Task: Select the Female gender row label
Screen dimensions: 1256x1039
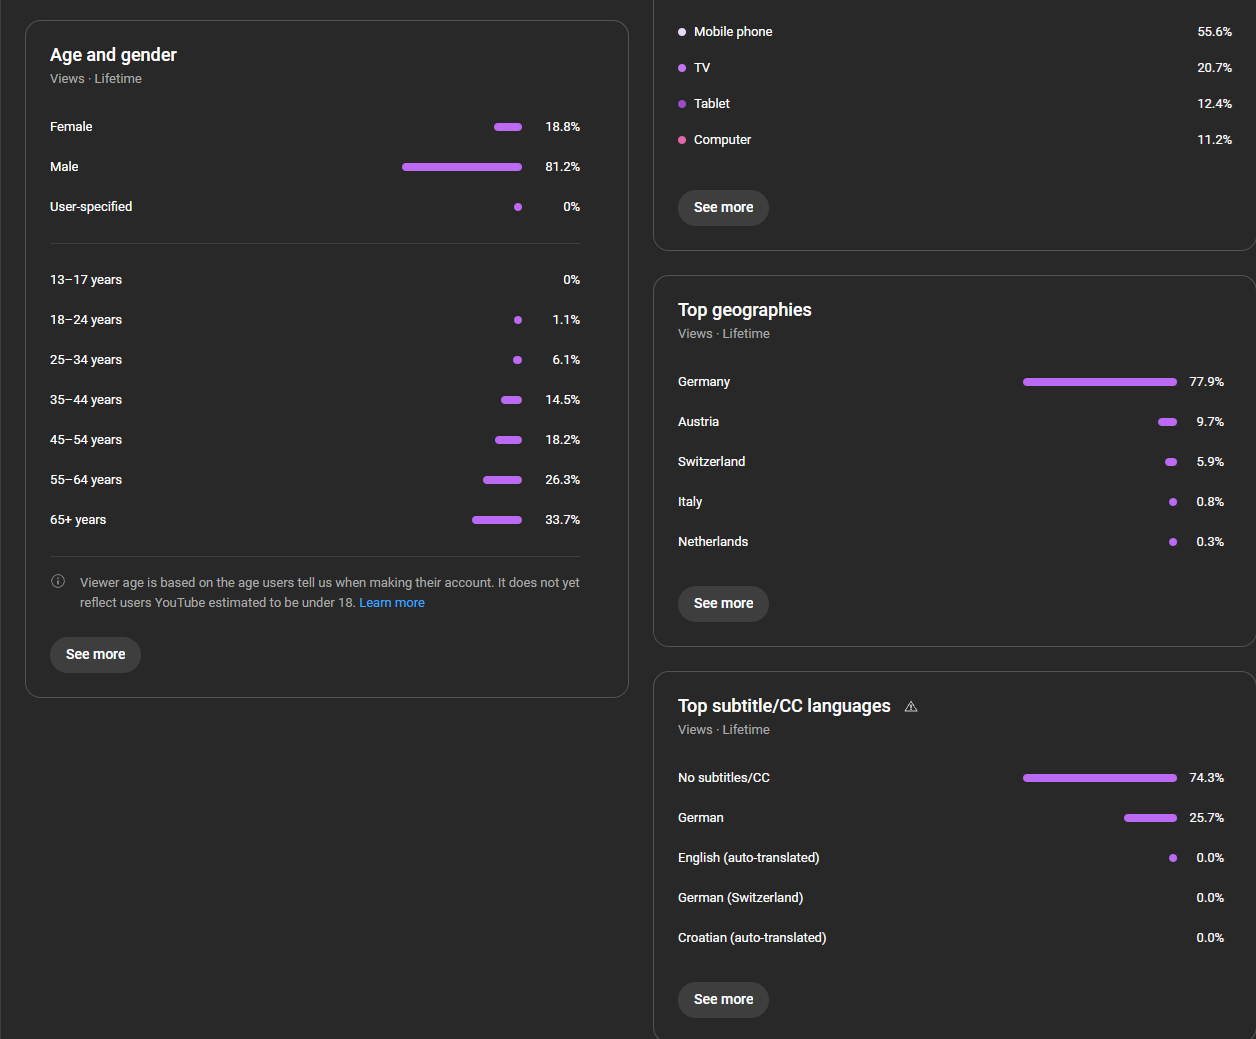Action: (x=71, y=127)
